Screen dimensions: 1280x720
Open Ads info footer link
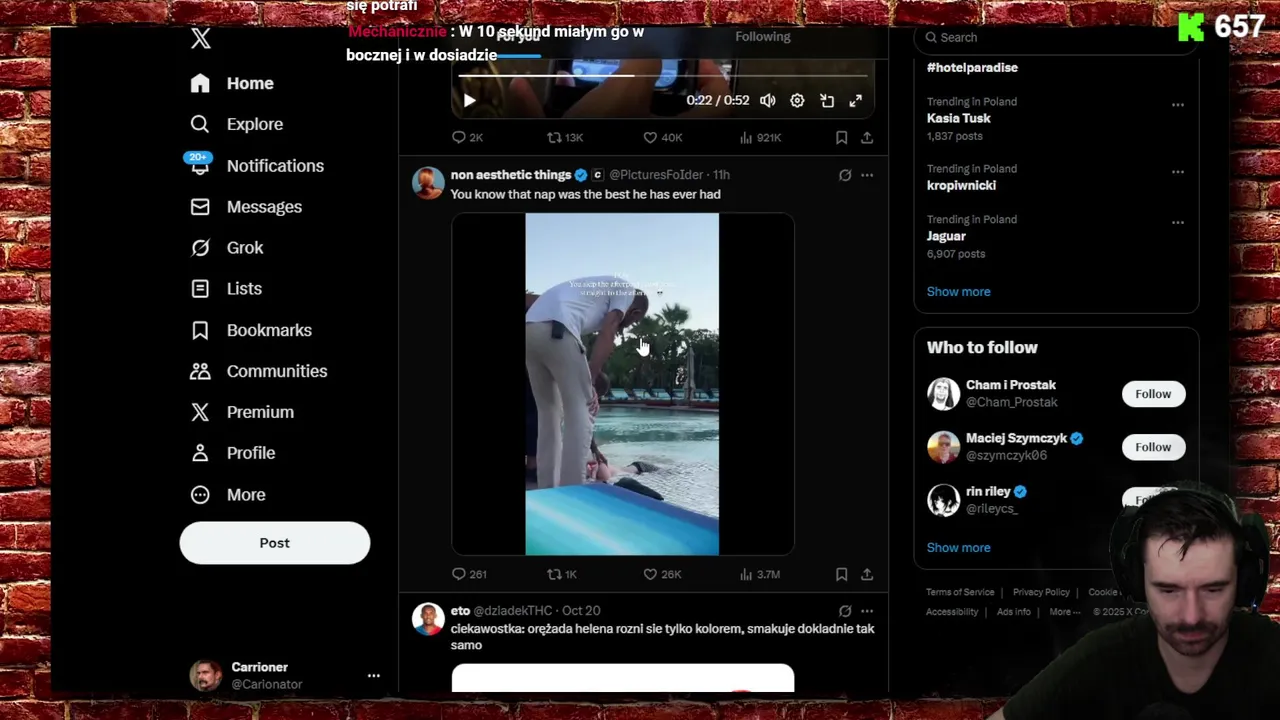pyautogui.click(x=1013, y=612)
